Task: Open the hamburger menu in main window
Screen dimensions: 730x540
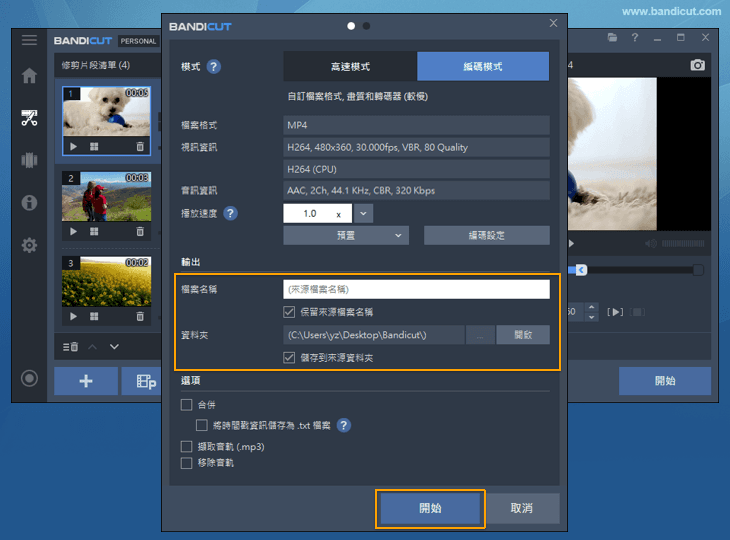Action: pos(29,40)
